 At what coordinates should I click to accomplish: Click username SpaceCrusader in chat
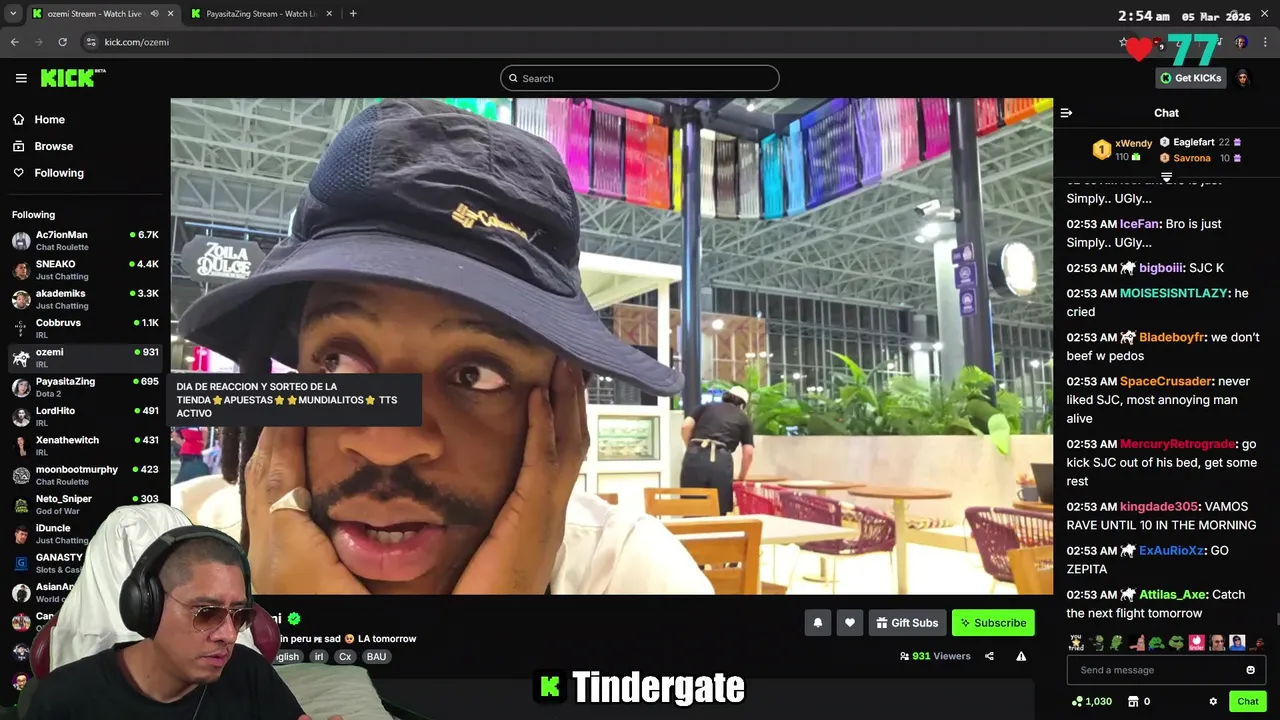click(1166, 381)
